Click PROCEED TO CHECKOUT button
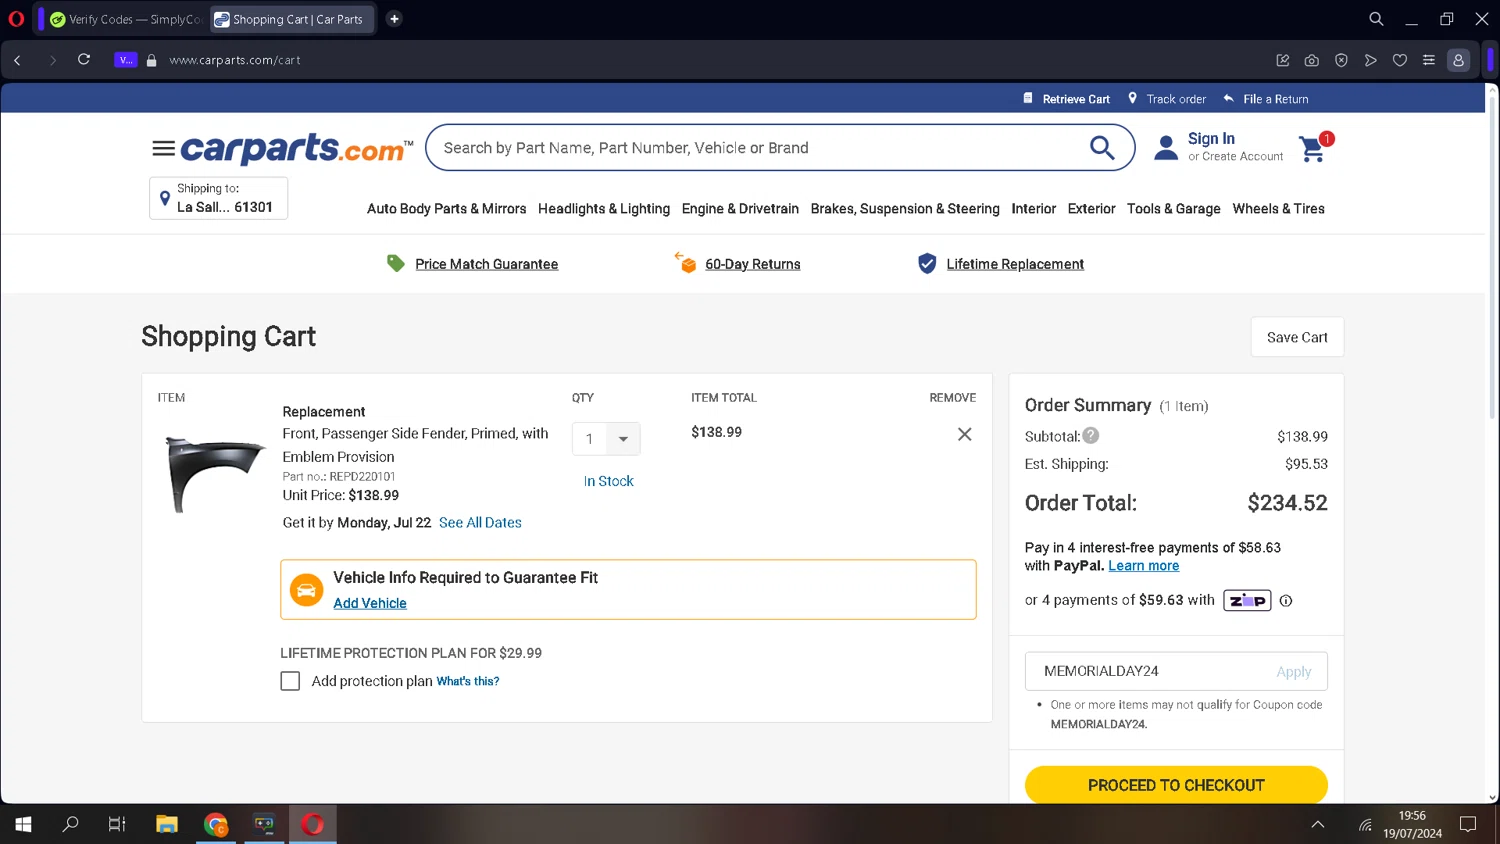The image size is (1500, 844). click(x=1176, y=785)
